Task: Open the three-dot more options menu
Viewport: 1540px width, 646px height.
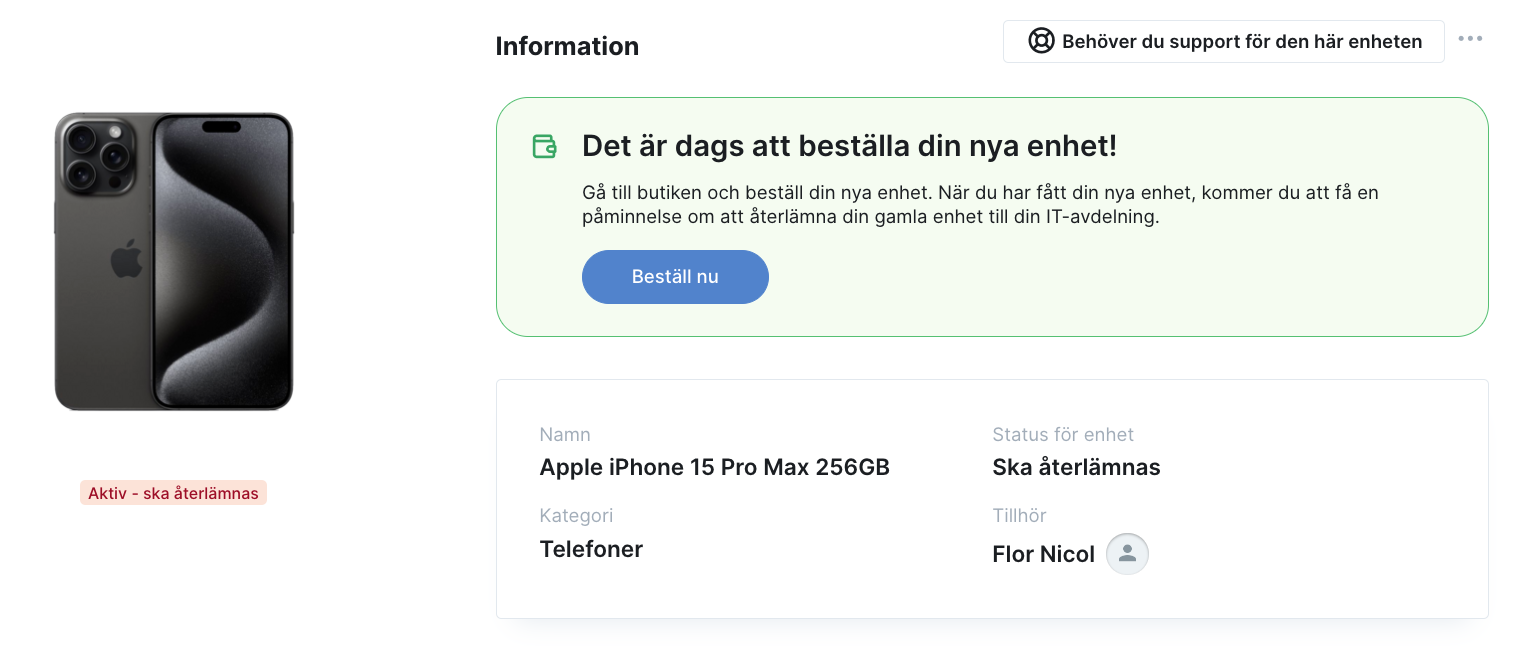Action: click(x=1470, y=39)
